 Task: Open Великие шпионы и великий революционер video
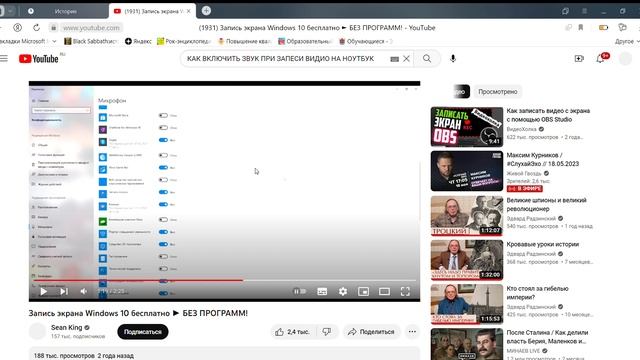pyautogui.click(x=547, y=204)
